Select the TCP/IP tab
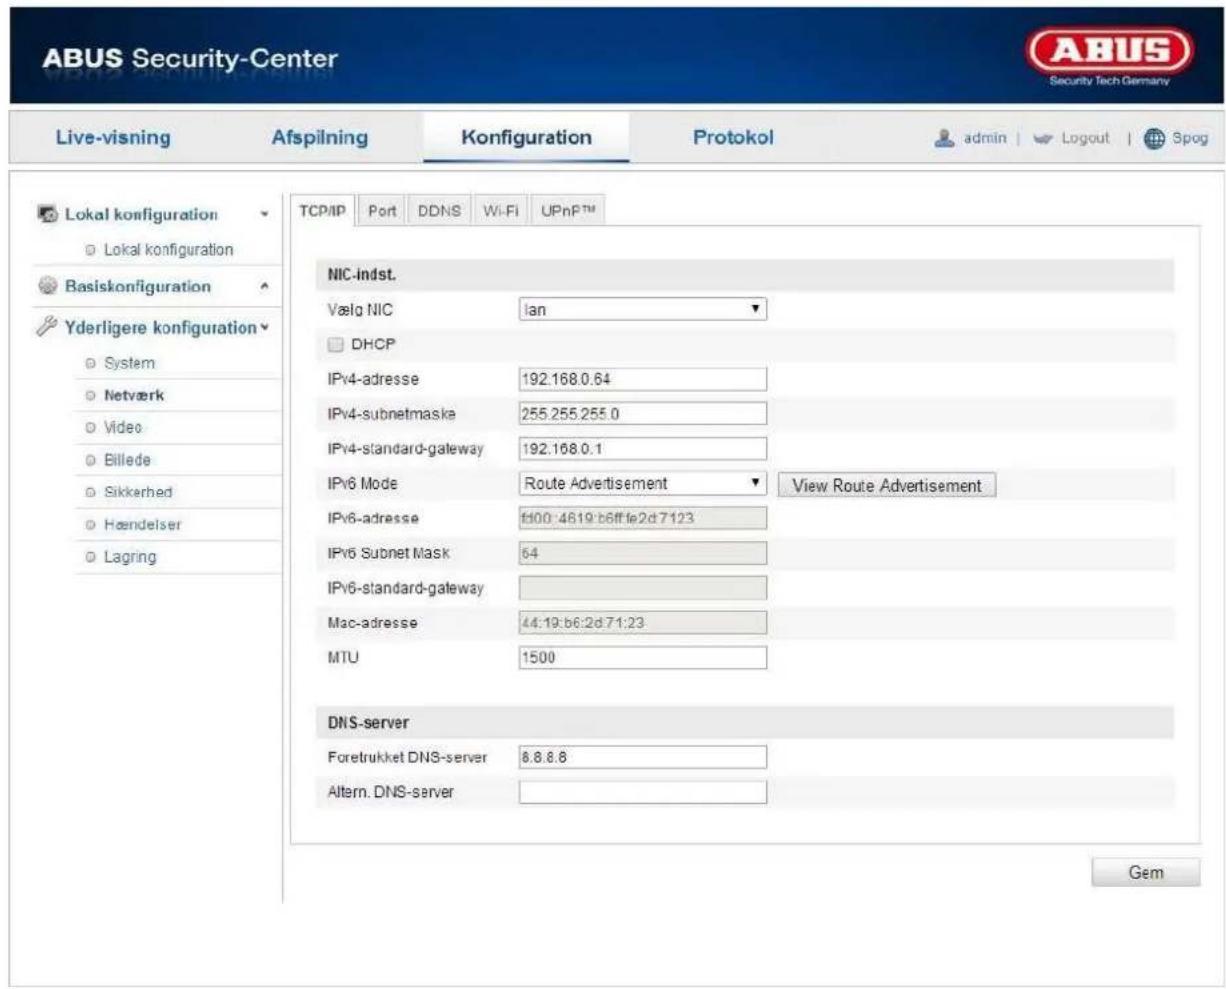Image resolution: width=1226 pixels, height=989 pixels. pos(322,211)
